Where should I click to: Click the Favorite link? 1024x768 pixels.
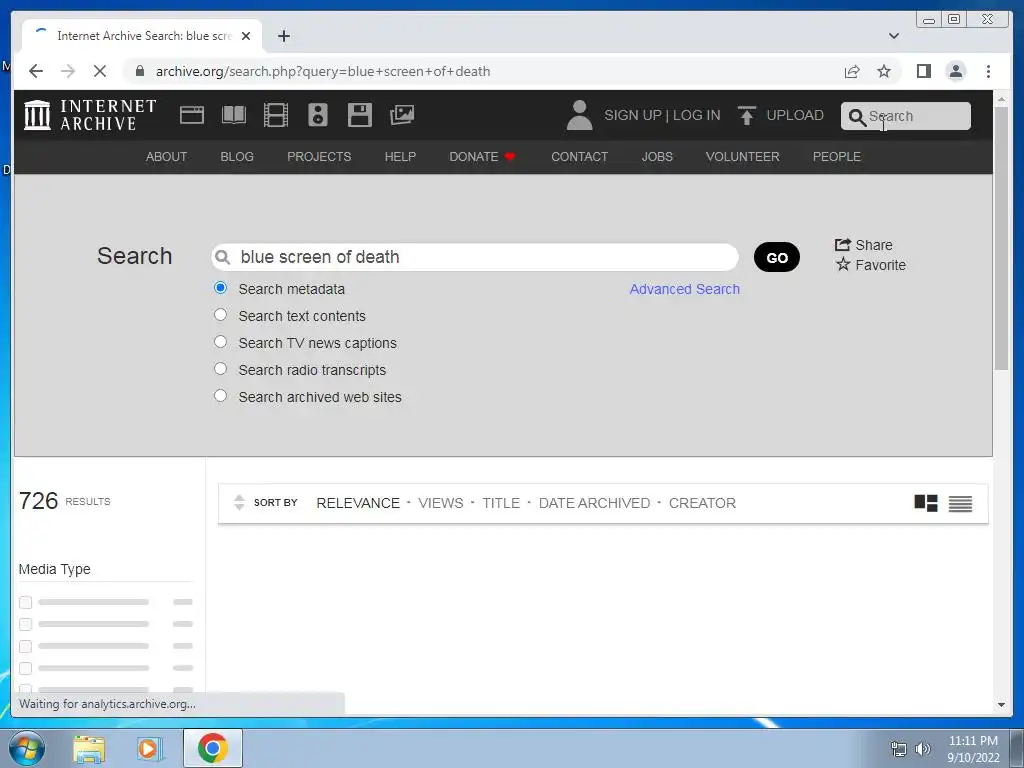[x=871, y=265]
